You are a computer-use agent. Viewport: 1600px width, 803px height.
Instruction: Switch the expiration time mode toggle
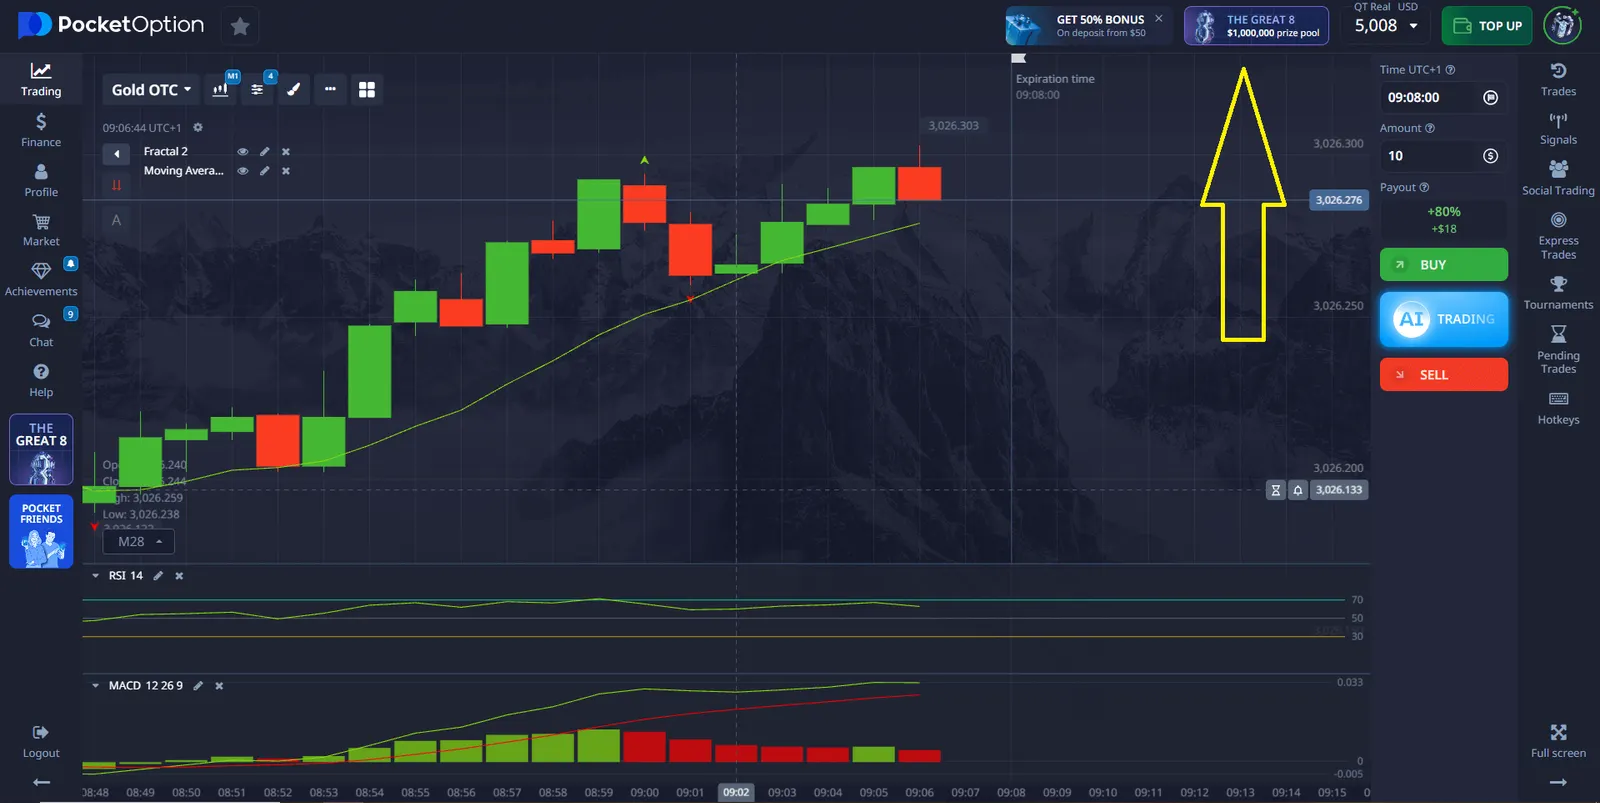tap(1490, 98)
